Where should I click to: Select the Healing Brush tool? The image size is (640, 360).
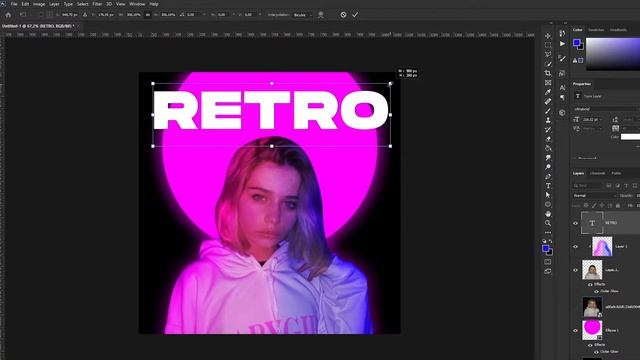[548, 101]
